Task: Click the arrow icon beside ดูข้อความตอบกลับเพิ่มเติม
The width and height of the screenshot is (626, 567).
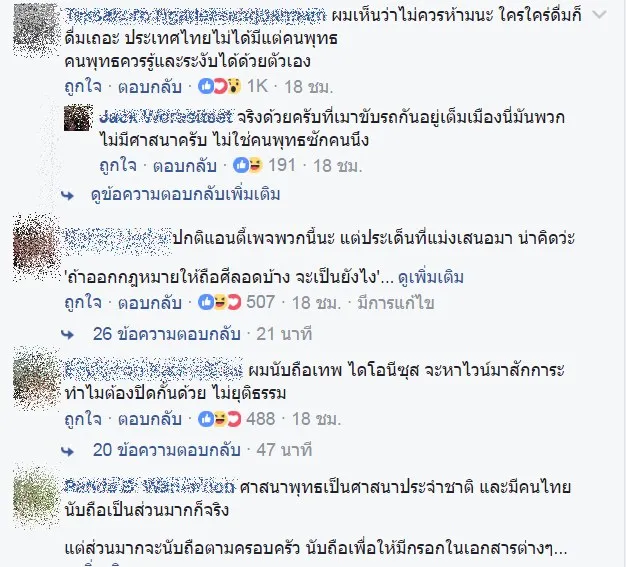Action: (67, 195)
